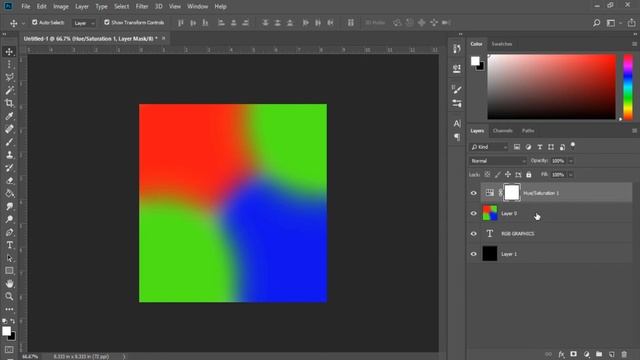Viewport: 640px width, 360px height.
Task: Open the Color panel menu
Action: [634, 44]
